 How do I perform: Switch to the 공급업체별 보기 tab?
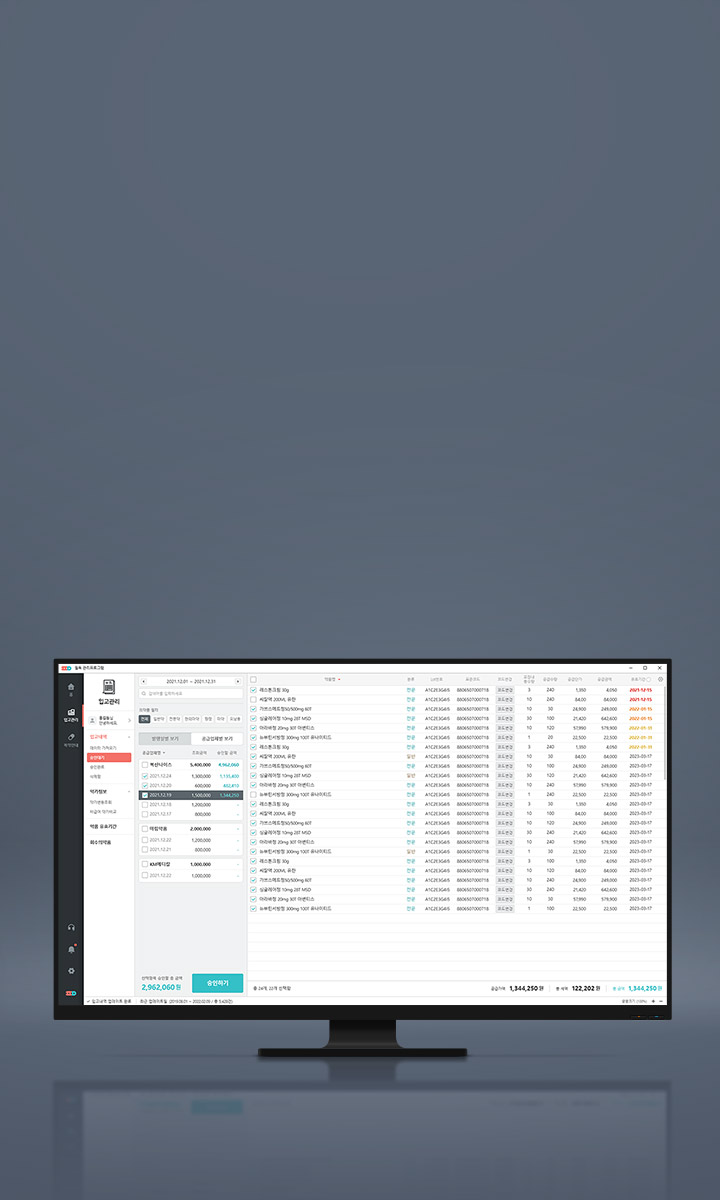point(217,738)
